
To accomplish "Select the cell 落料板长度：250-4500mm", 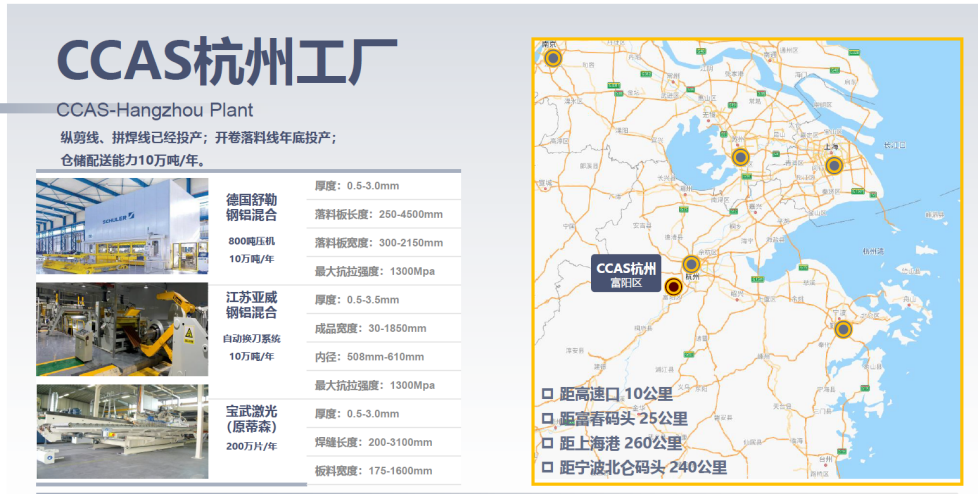I will (384, 214).
